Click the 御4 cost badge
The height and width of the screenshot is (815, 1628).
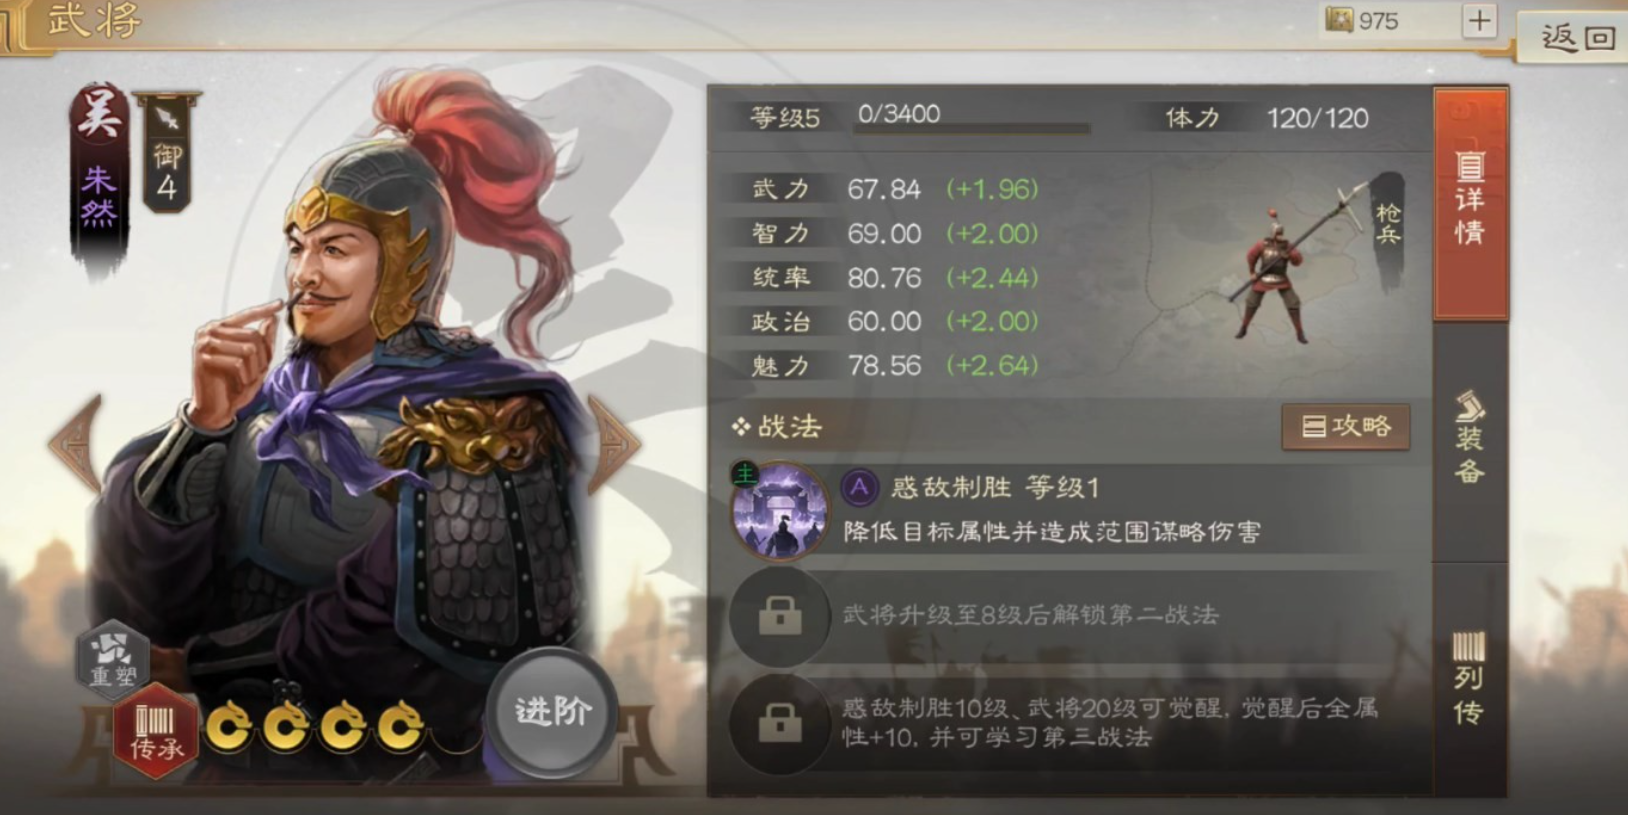(x=167, y=153)
